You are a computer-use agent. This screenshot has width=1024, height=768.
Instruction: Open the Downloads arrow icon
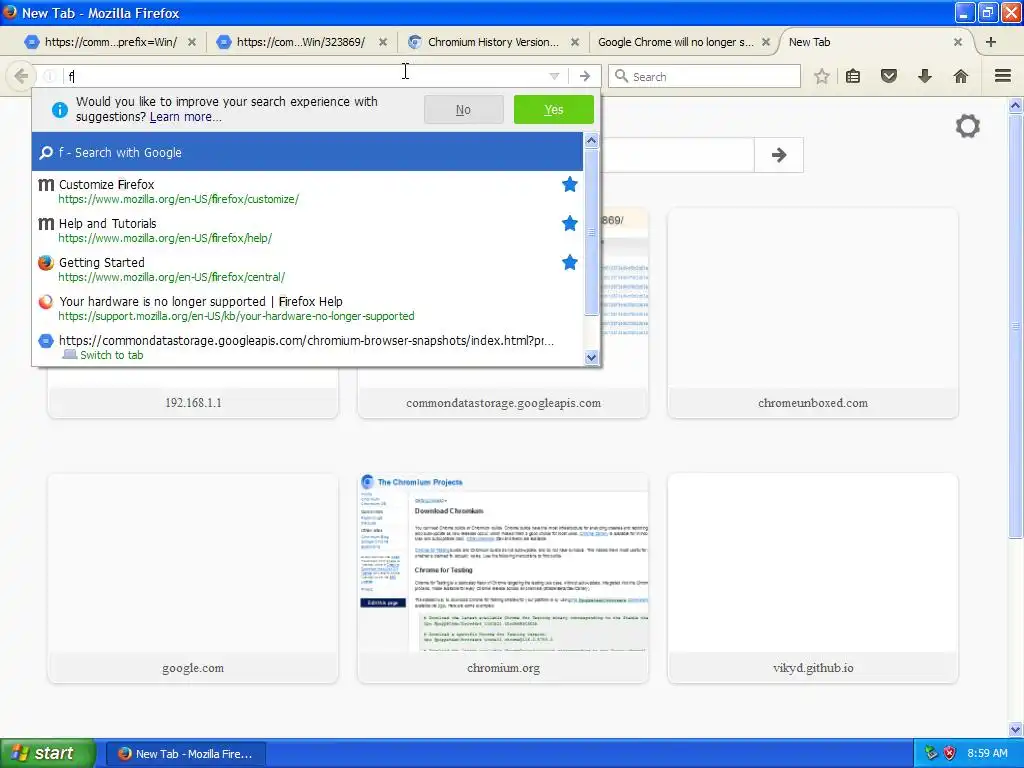[925, 76]
